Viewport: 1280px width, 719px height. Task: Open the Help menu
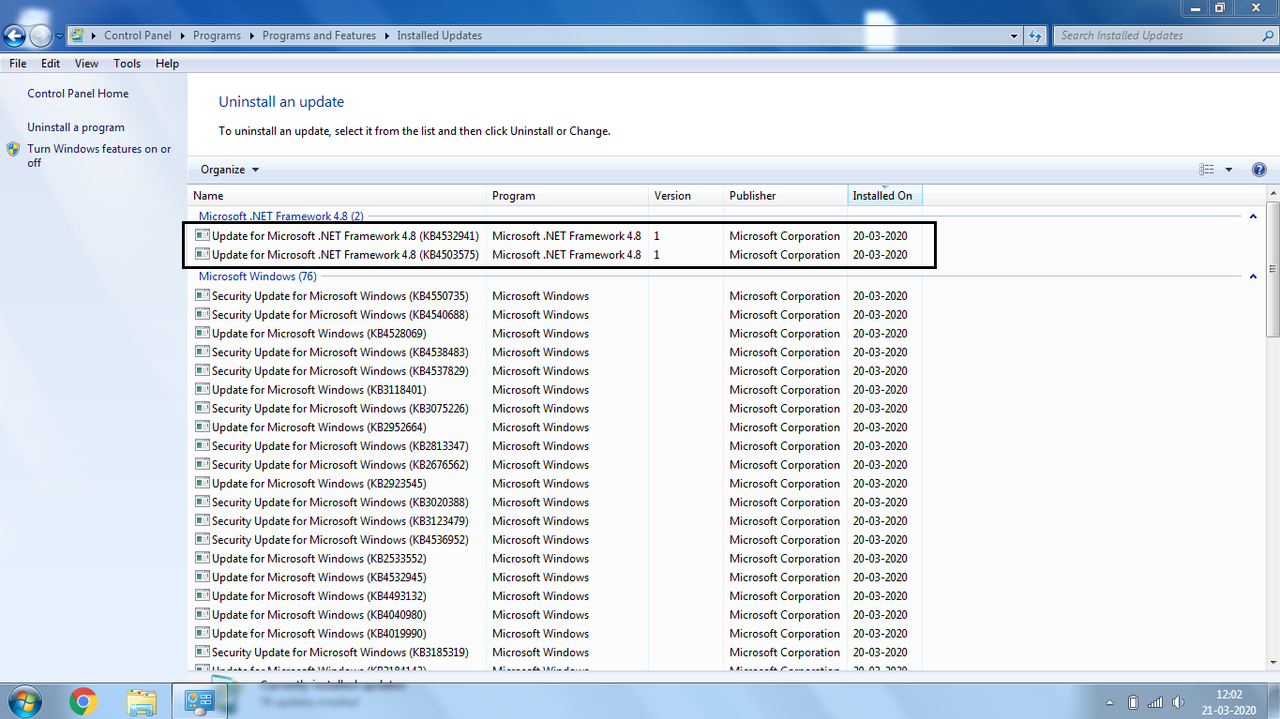pyautogui.click(x=167, y=63)
